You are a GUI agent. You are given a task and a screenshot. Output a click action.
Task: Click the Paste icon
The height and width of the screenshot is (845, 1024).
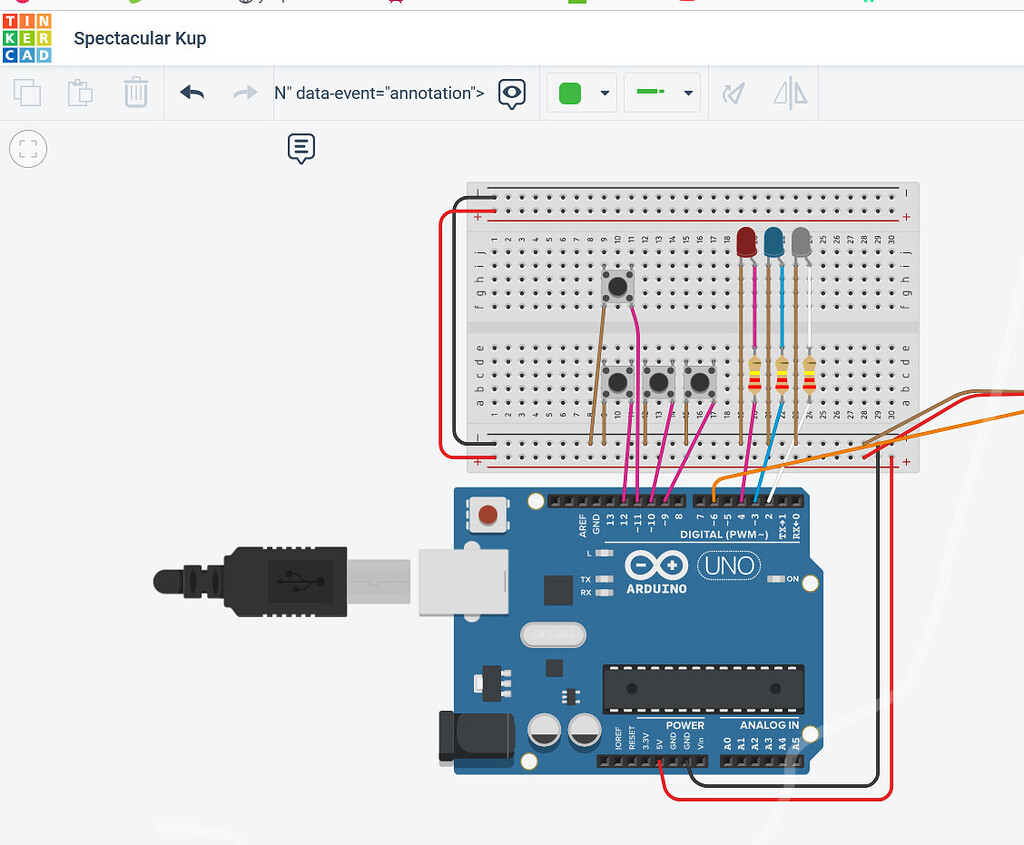[x=80, y=92]
